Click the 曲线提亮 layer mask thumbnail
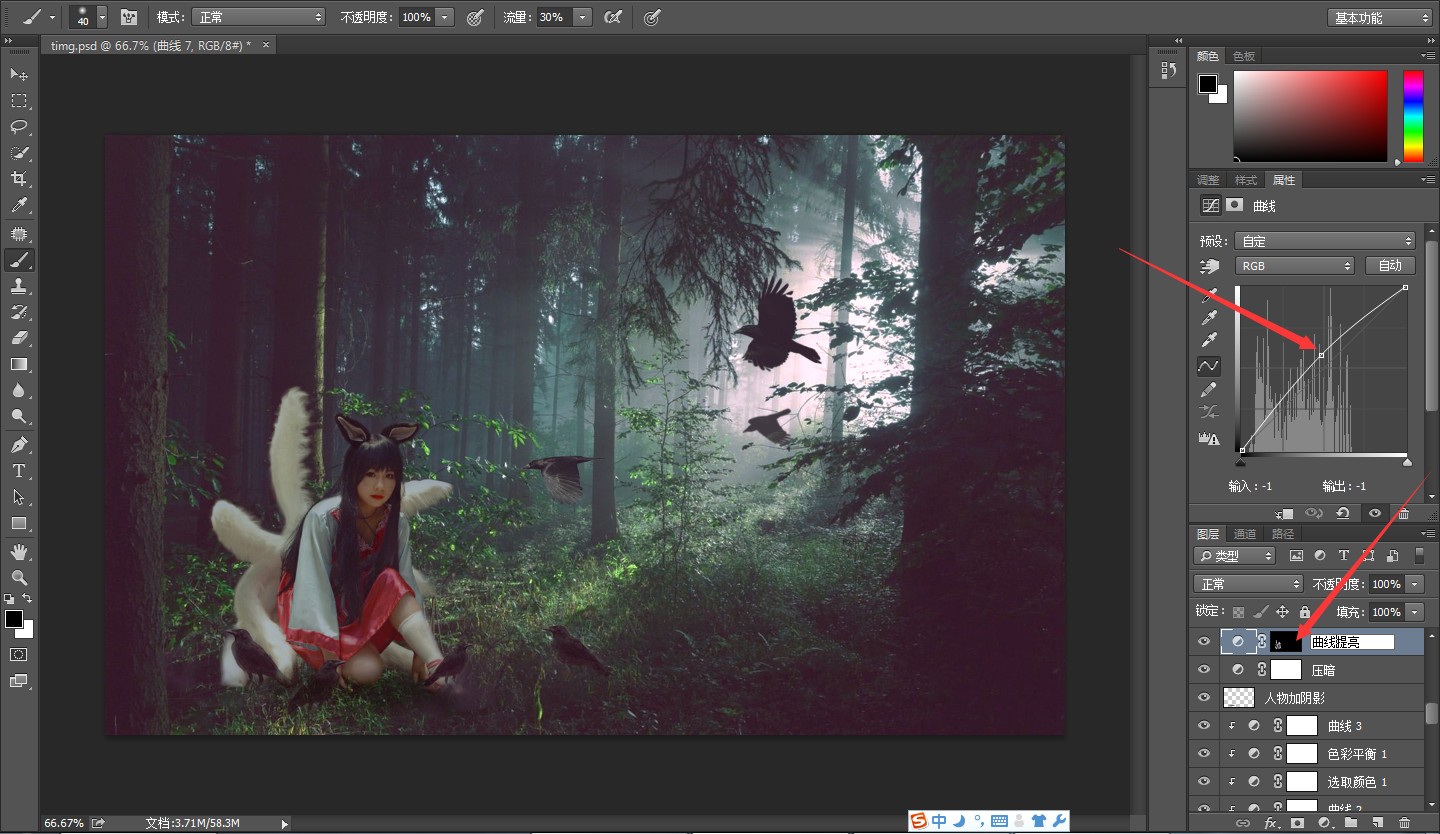1440x834 pixels. click(1286, 642)
